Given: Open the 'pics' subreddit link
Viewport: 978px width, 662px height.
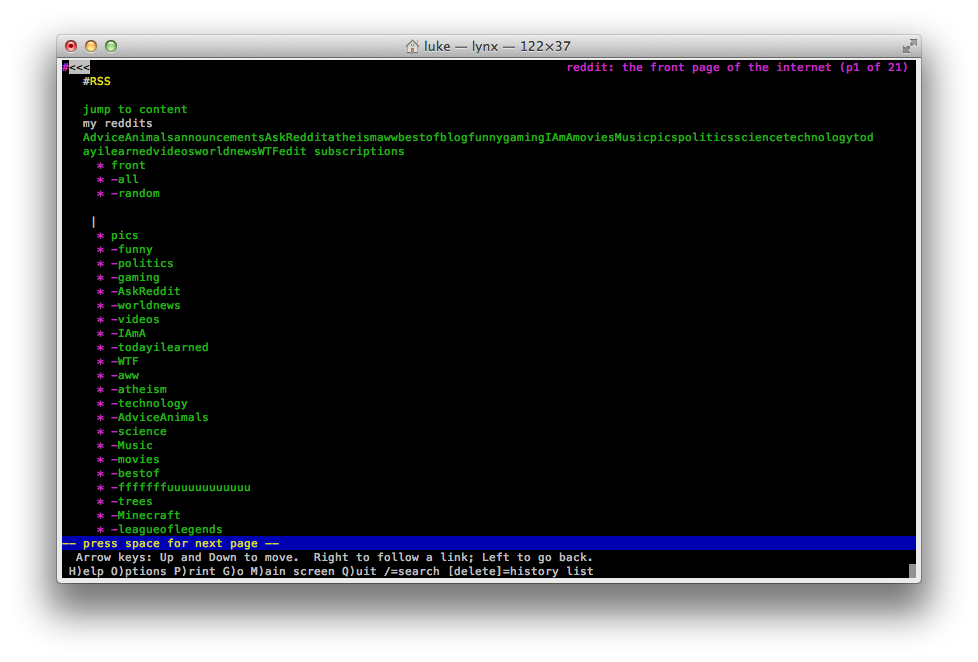Looking at the screenshot, I should pyautogui.click(x=125, y=236).
